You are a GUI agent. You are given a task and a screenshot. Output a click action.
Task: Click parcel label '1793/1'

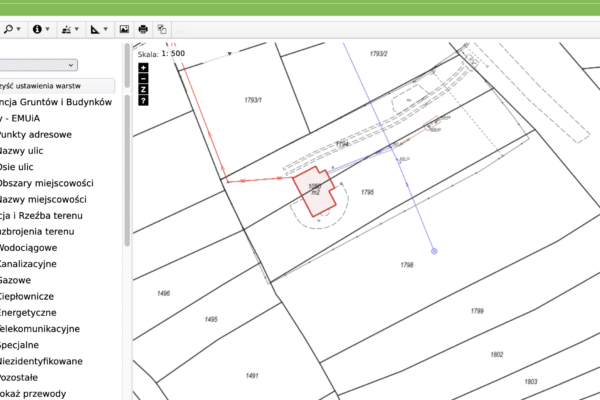coord(253,100)
